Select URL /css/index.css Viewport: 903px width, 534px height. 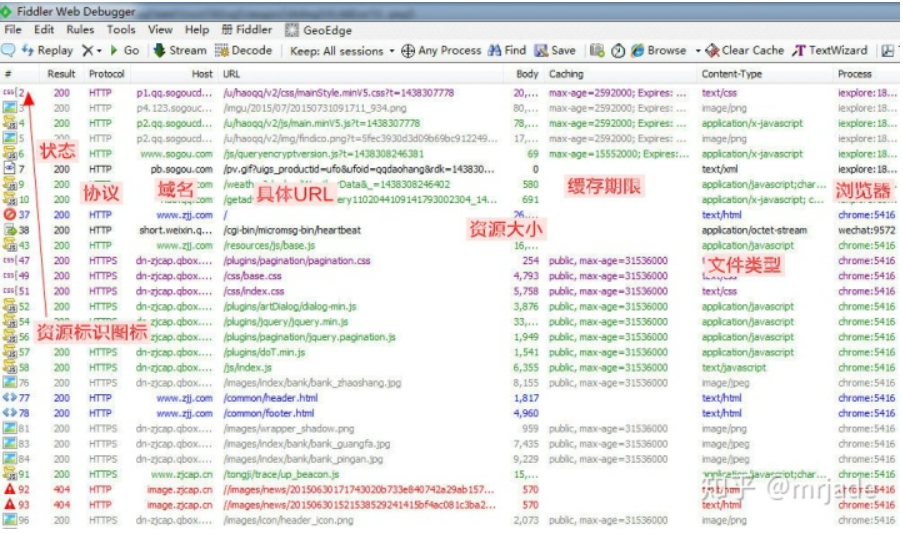(x=253, y=291)
